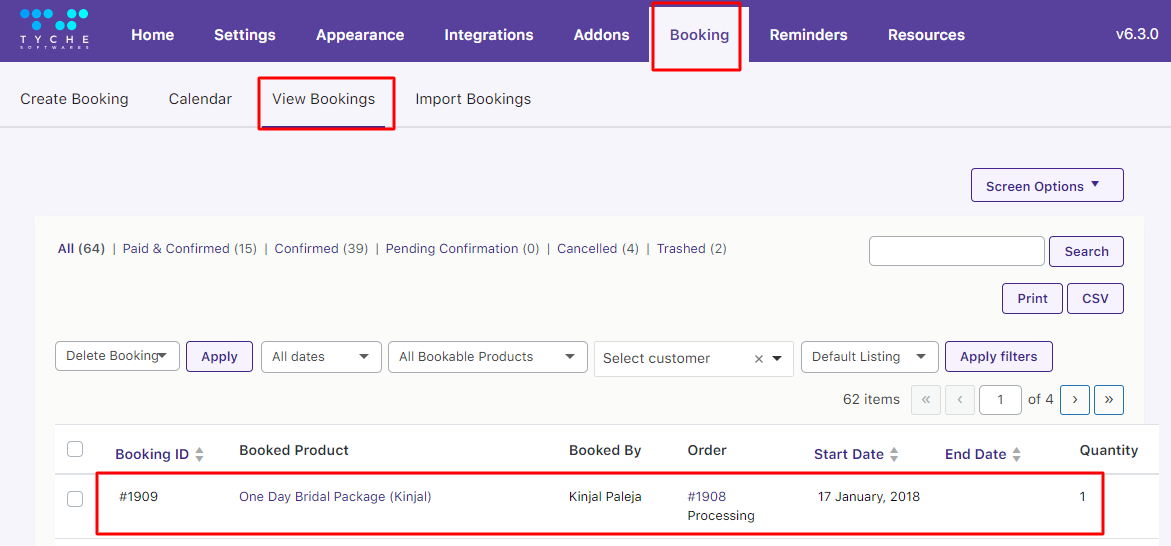Open the All dates filter dropdown
Image resolution: width=1171 pixels, height=546 pixels.
pos(321,356)
